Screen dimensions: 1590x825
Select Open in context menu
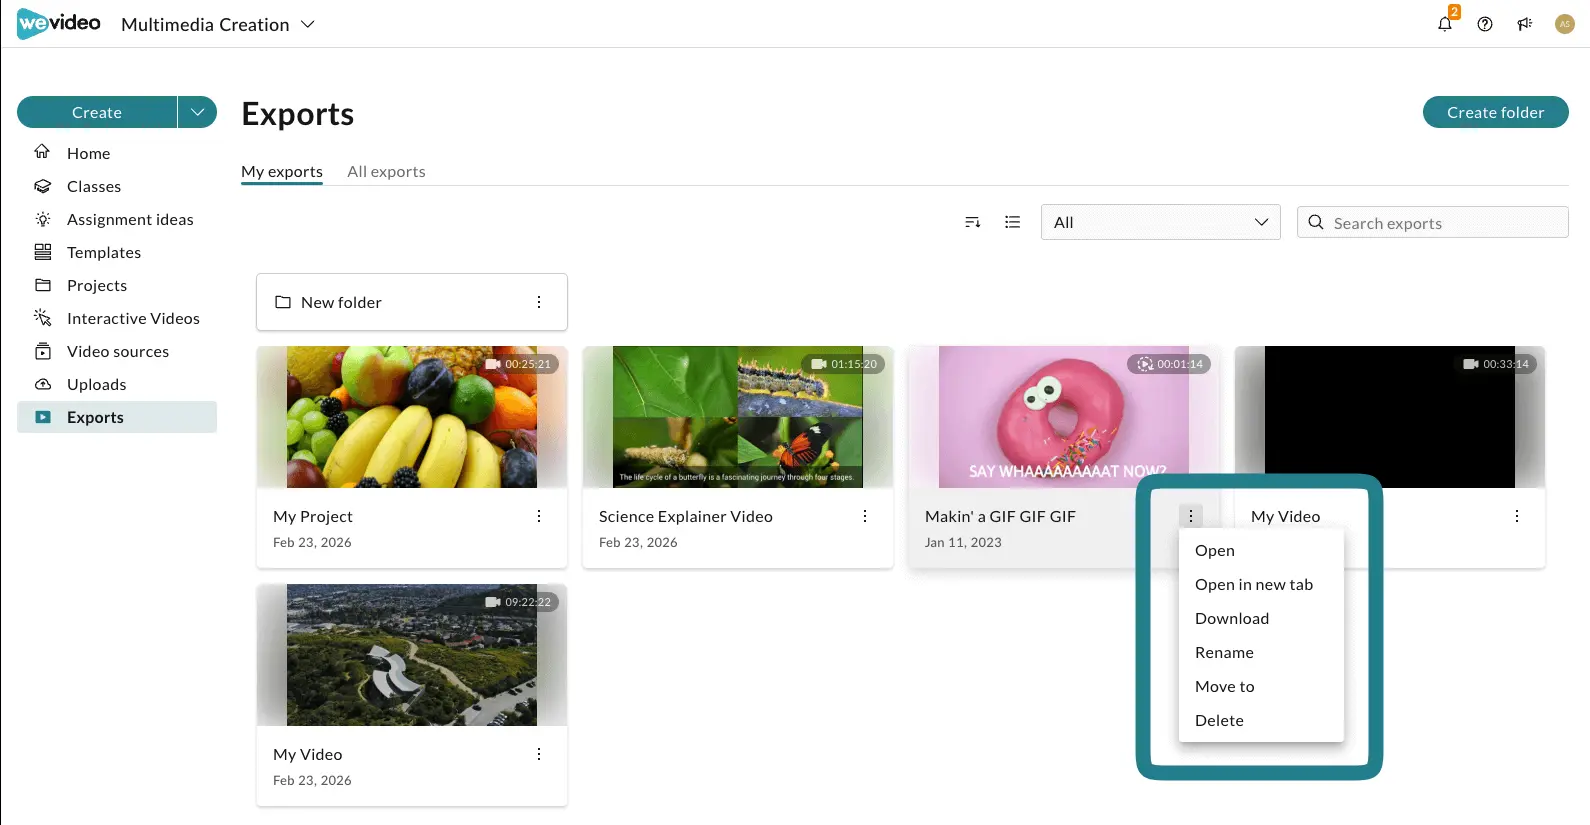point(1261,550)
